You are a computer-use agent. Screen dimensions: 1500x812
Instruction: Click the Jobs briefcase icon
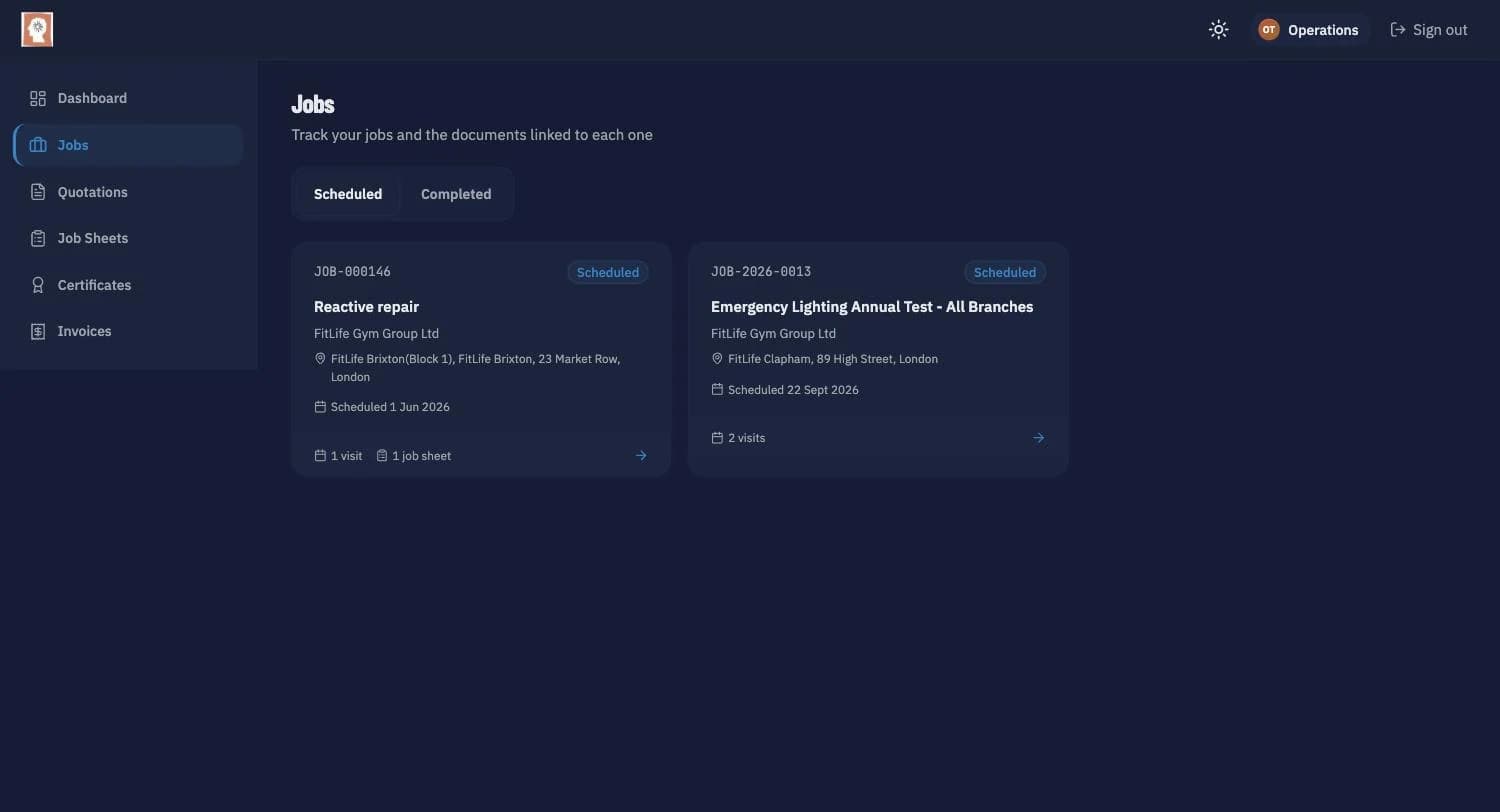click(38, 145)
